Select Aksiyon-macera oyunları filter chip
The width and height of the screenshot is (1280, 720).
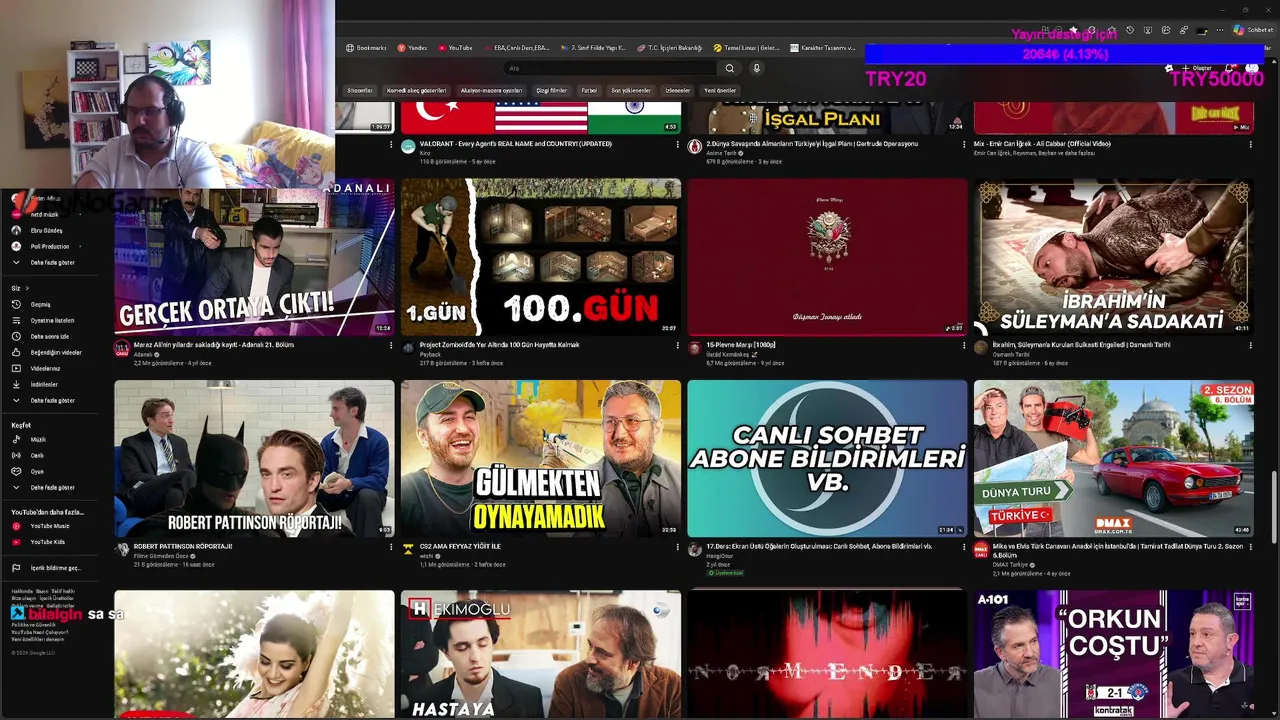[491, 90]
